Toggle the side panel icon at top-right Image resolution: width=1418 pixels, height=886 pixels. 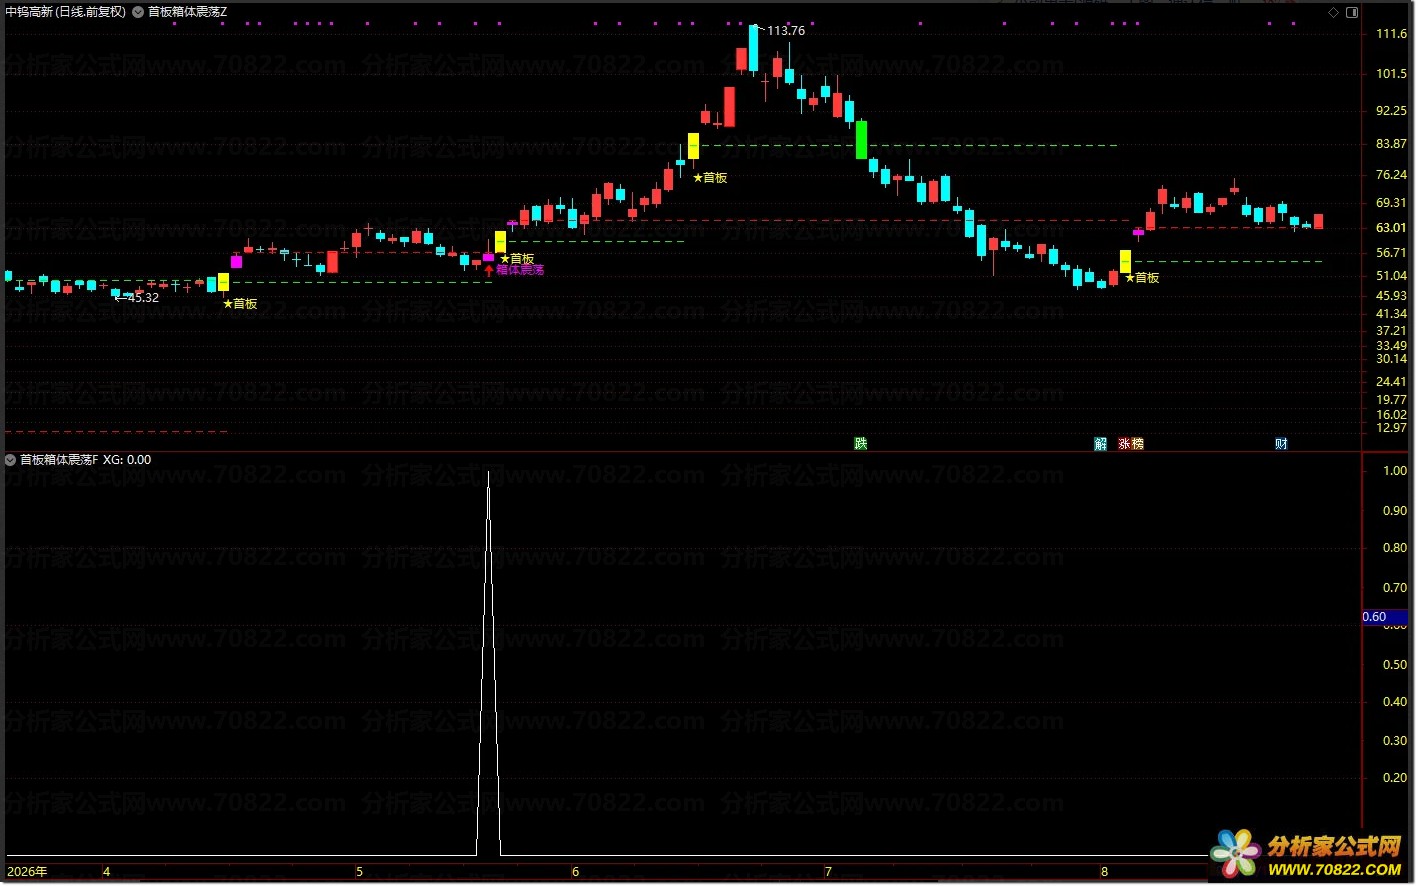point(1352,12)
